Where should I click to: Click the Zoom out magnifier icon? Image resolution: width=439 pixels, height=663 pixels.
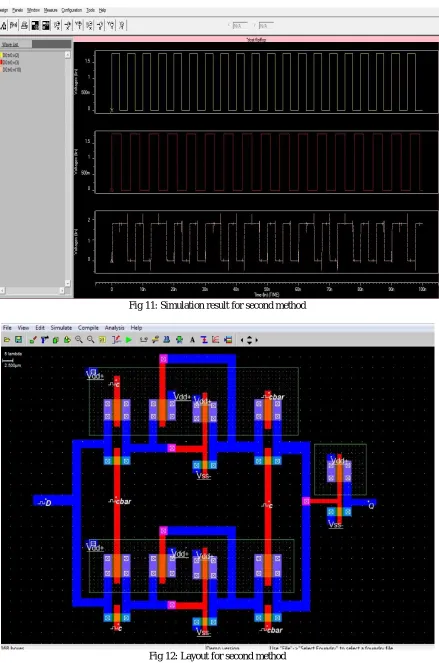tap(90, 340)
